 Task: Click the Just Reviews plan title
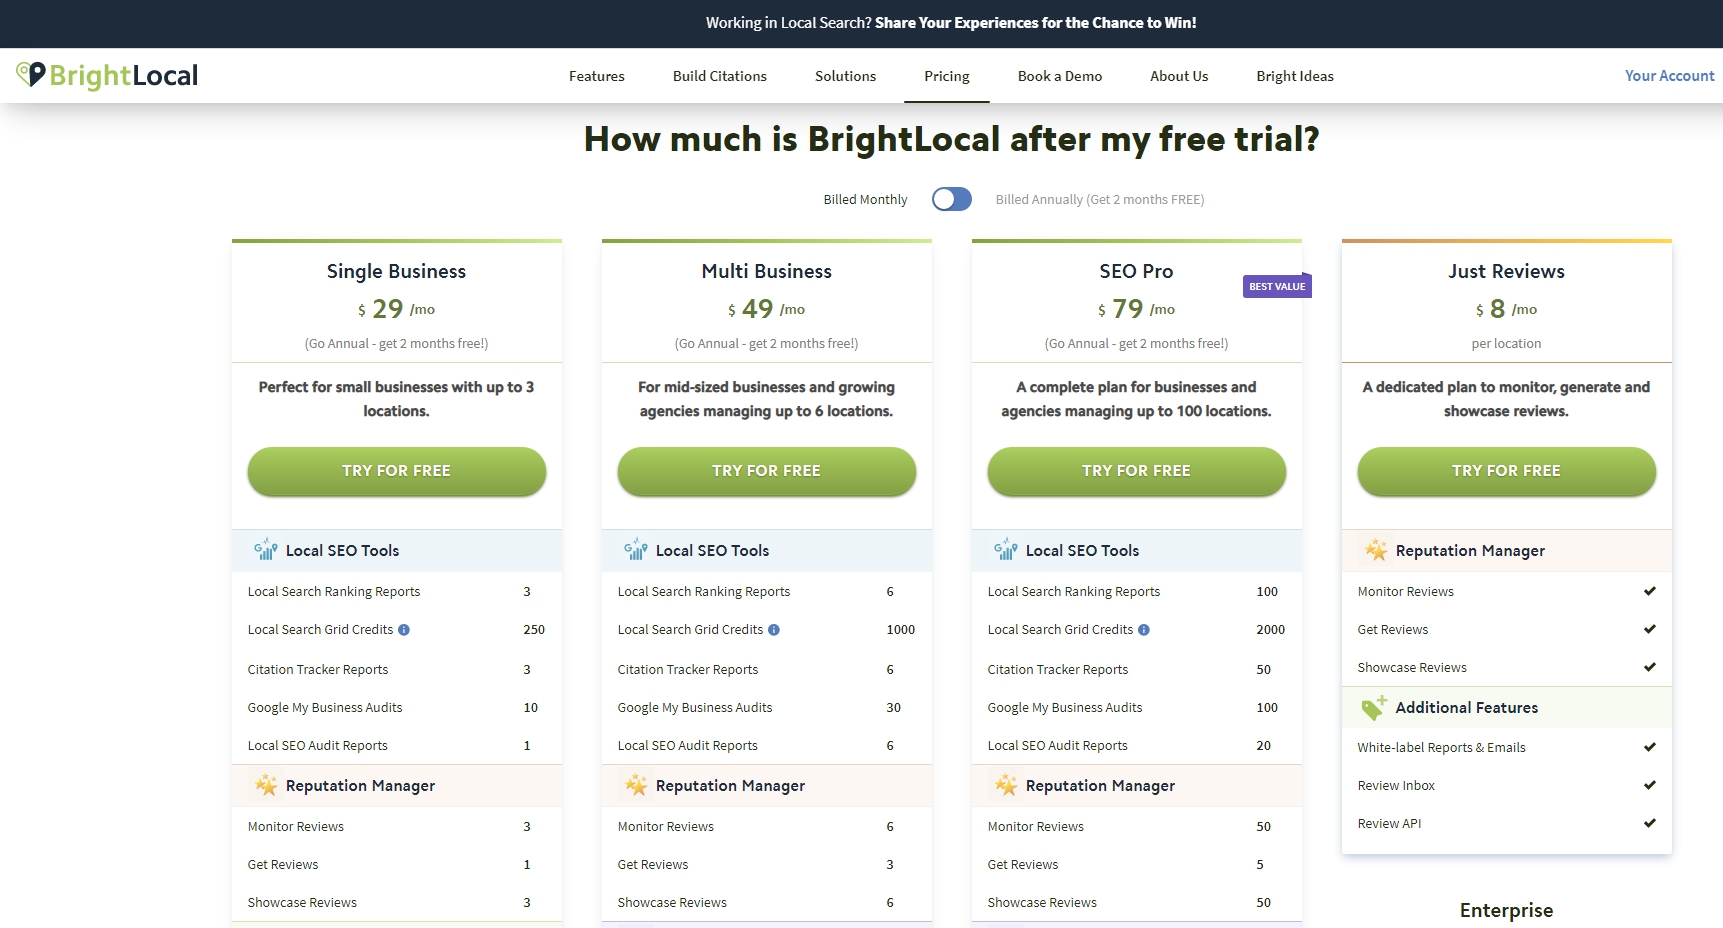[x=1506, y=271]
